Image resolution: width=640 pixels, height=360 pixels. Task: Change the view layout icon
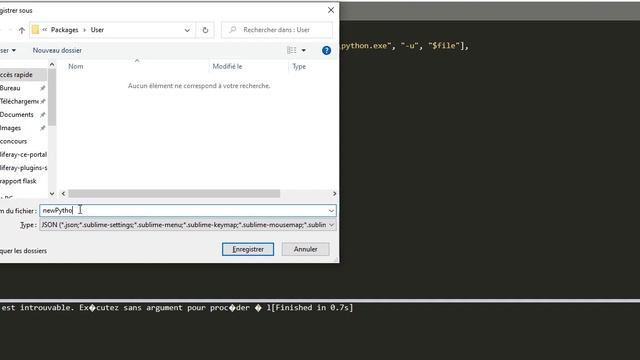pyautogui.click(x=291, y=50)
